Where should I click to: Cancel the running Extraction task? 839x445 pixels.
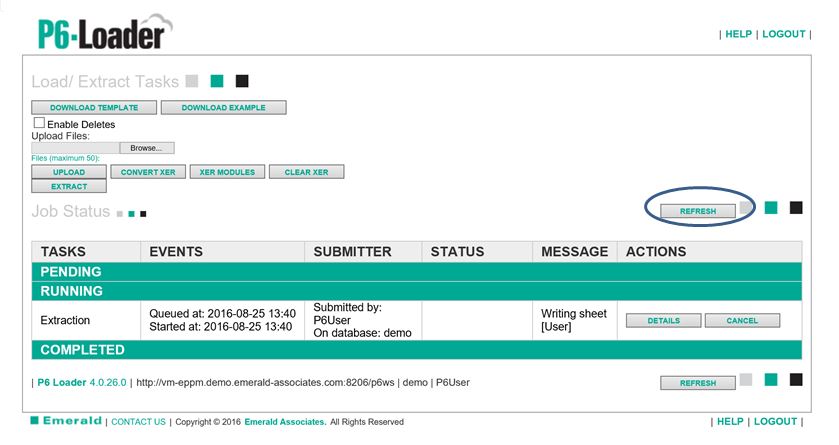coord(742,321)
